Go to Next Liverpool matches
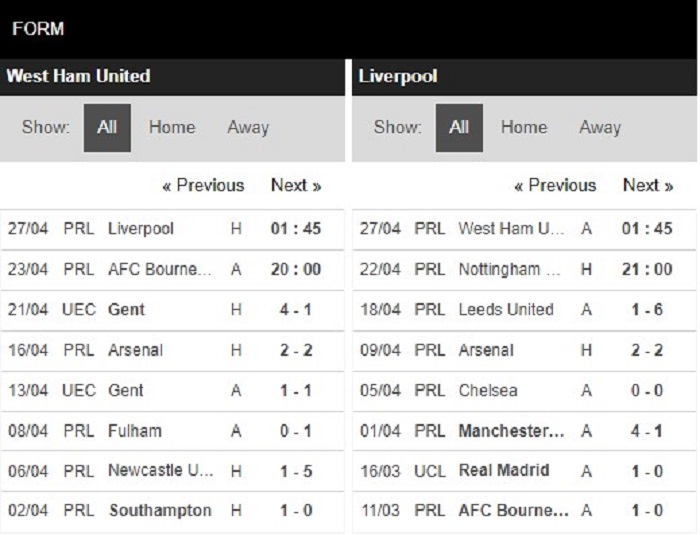The width and height of the screenshot is (700, 535). pyautogui.click(x=648, y=185)
